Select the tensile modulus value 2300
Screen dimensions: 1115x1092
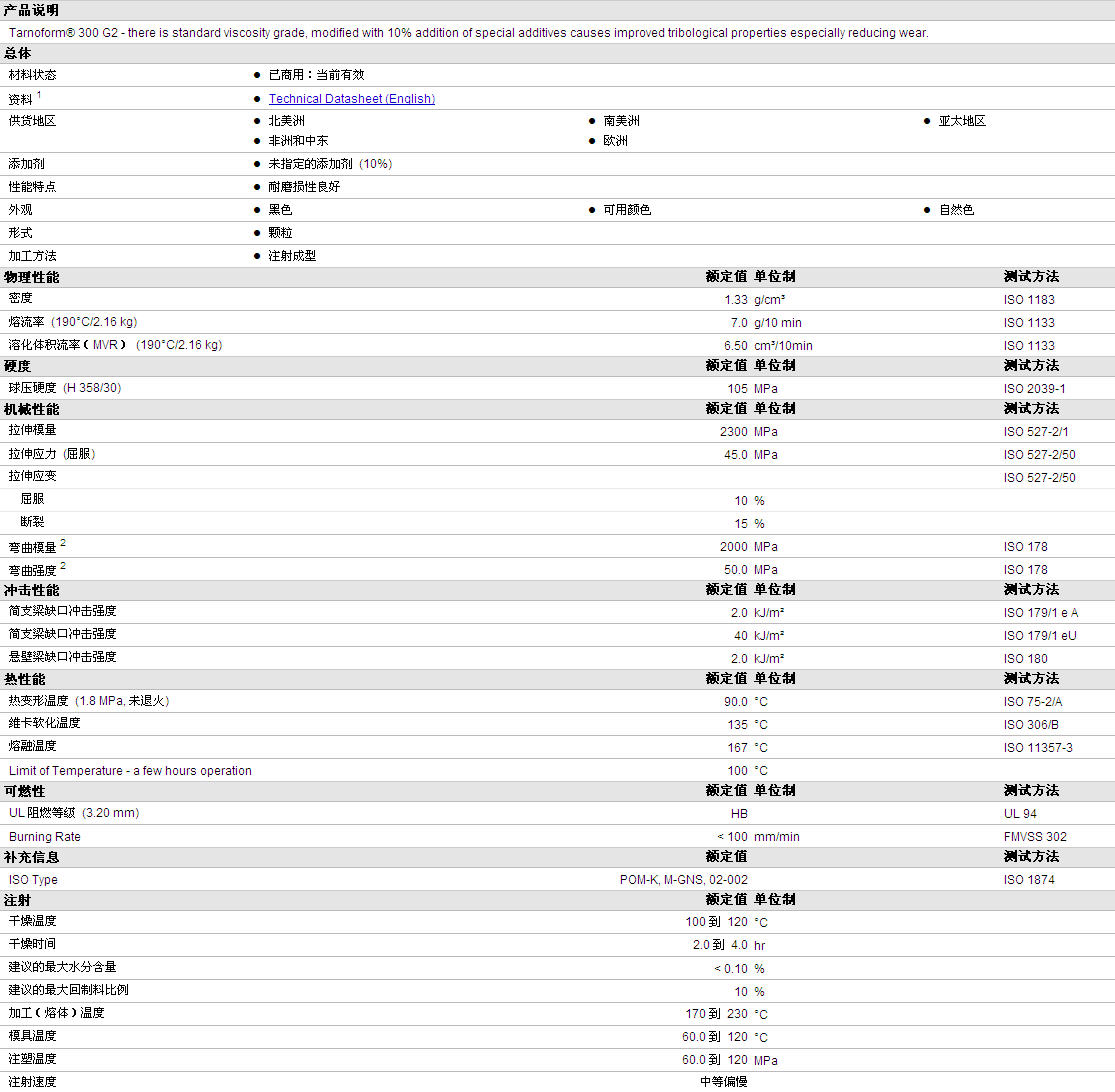click(x=734, y=432)
